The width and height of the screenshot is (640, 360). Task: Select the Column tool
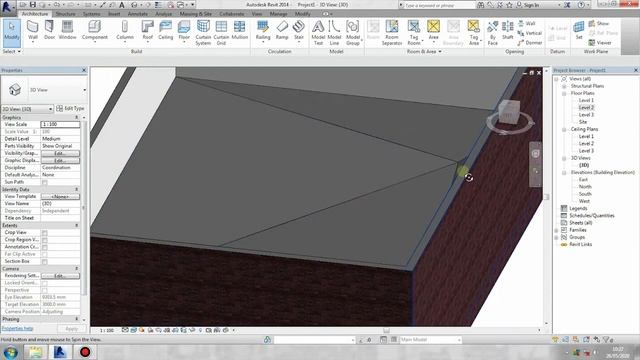pyautogui.click(x=125, y=31)
